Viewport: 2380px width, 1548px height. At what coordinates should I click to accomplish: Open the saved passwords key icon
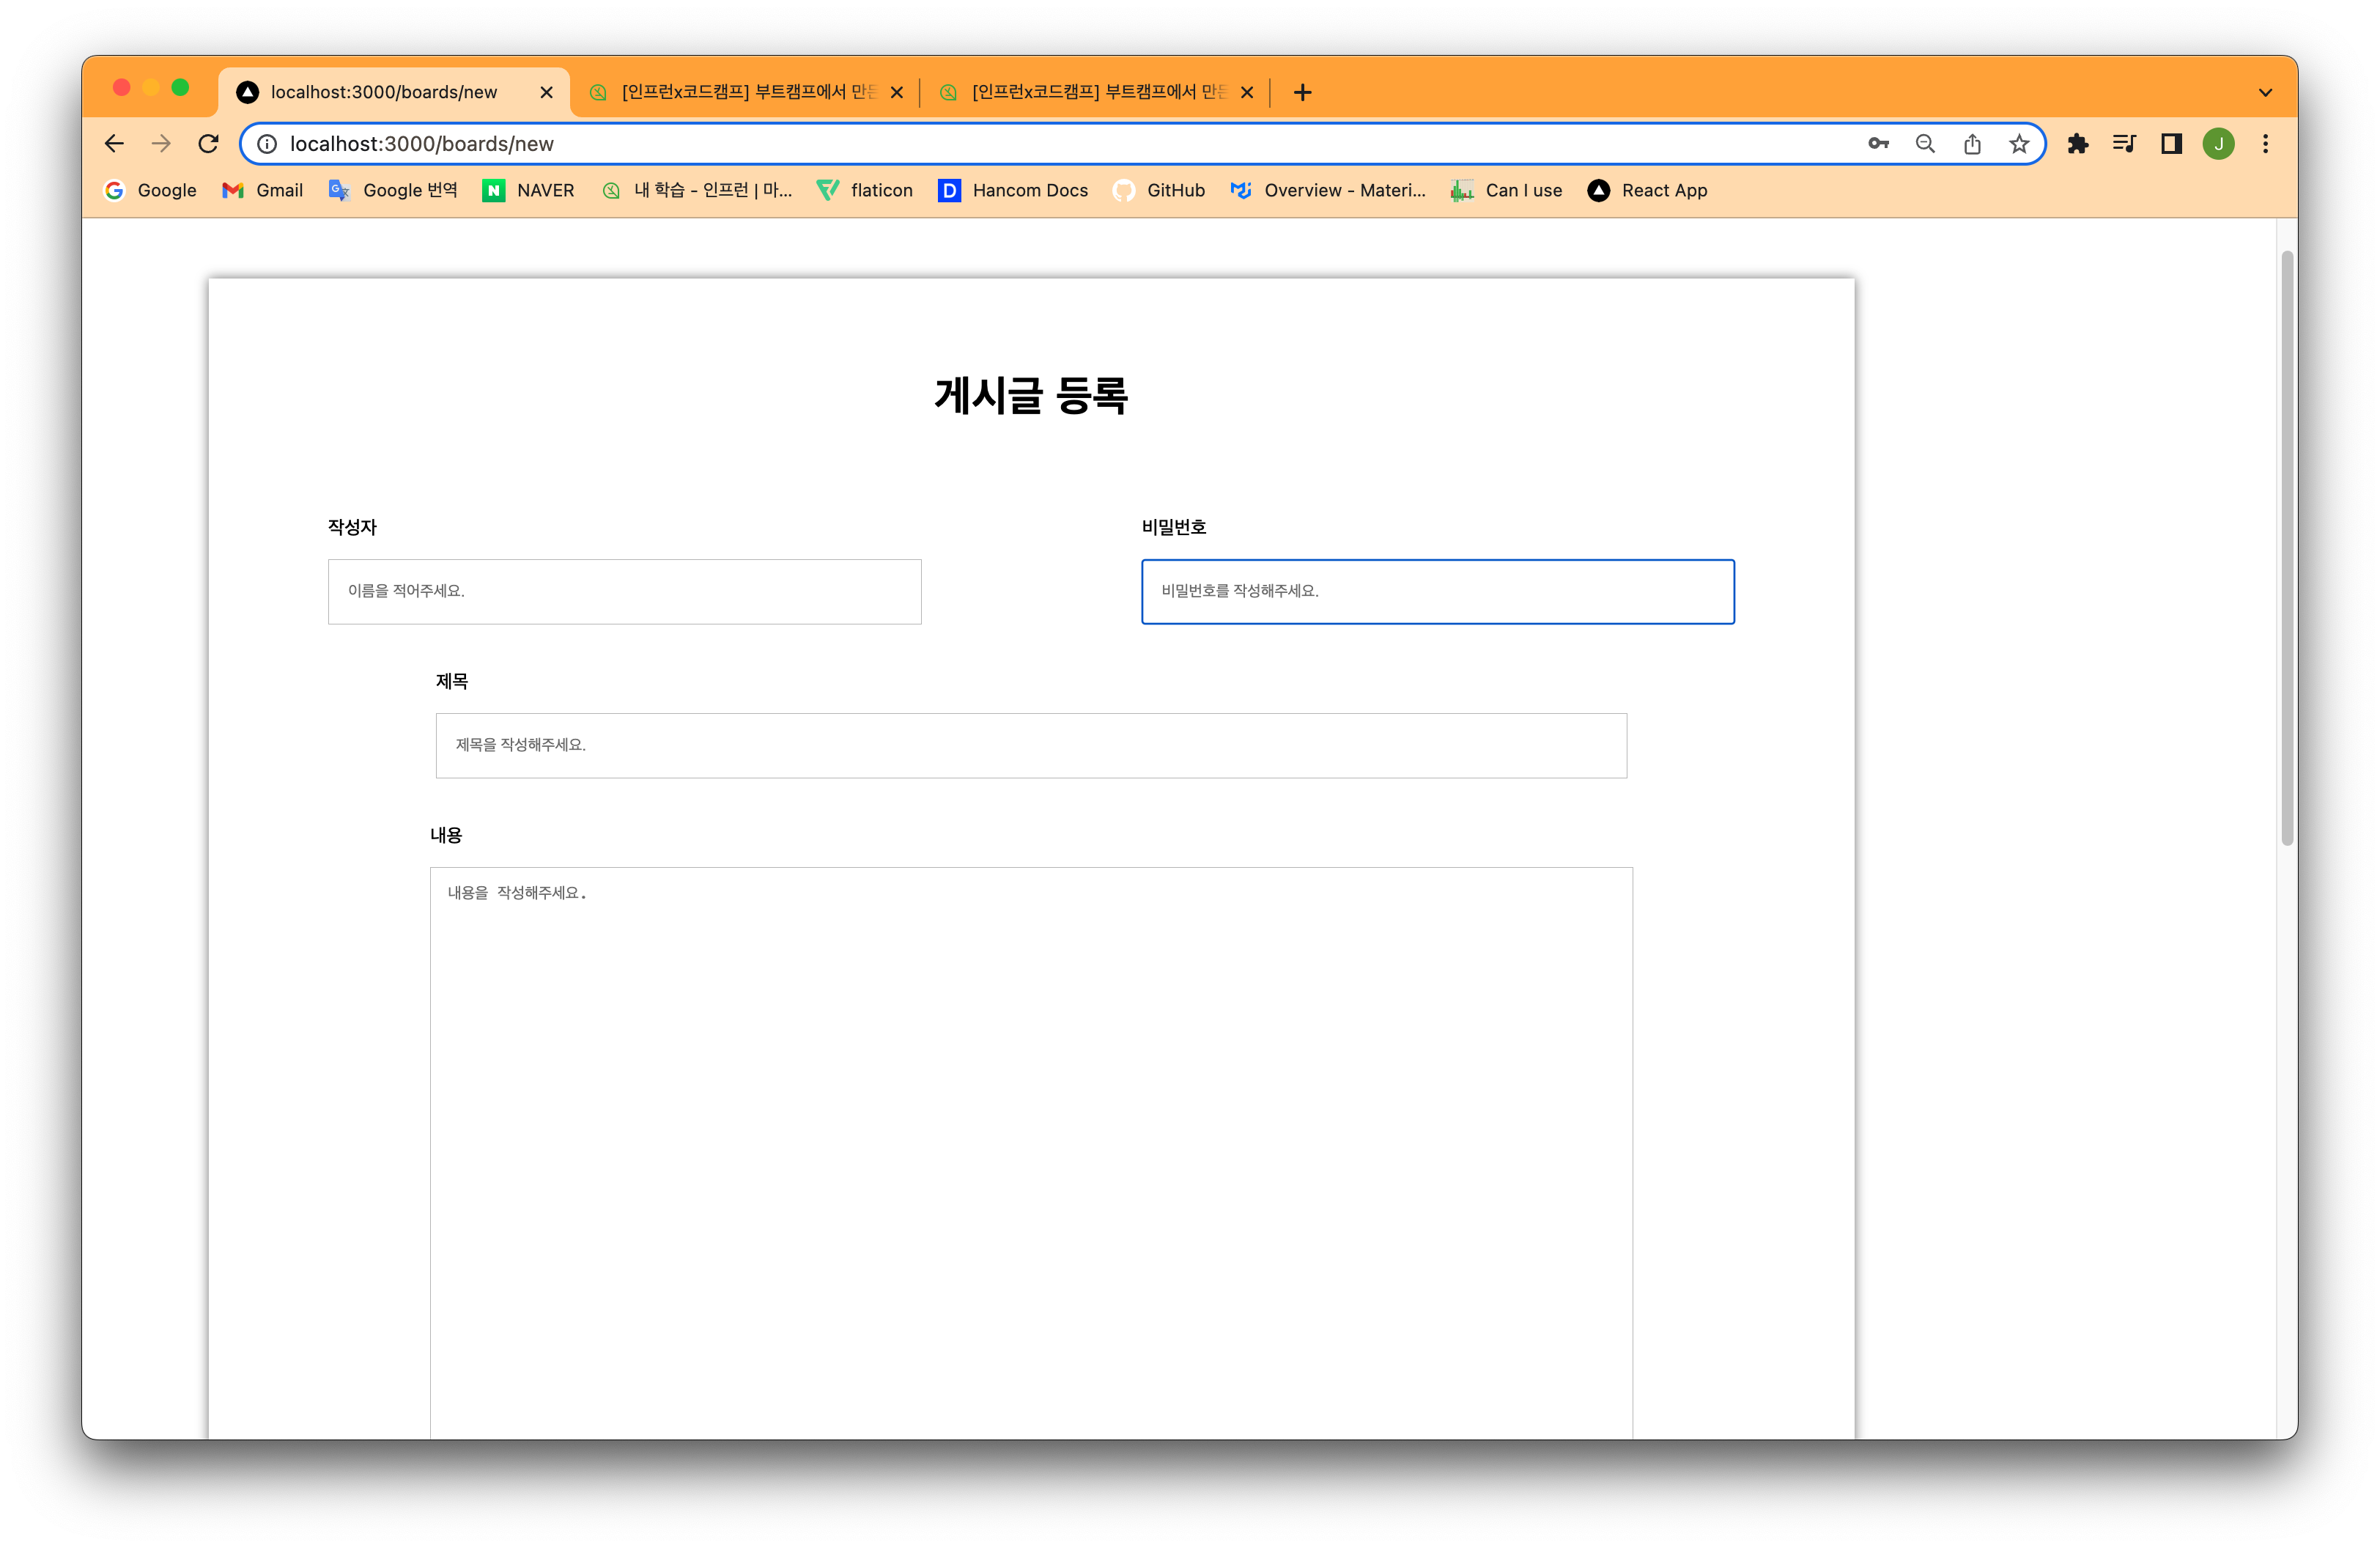pos(1878,144)
